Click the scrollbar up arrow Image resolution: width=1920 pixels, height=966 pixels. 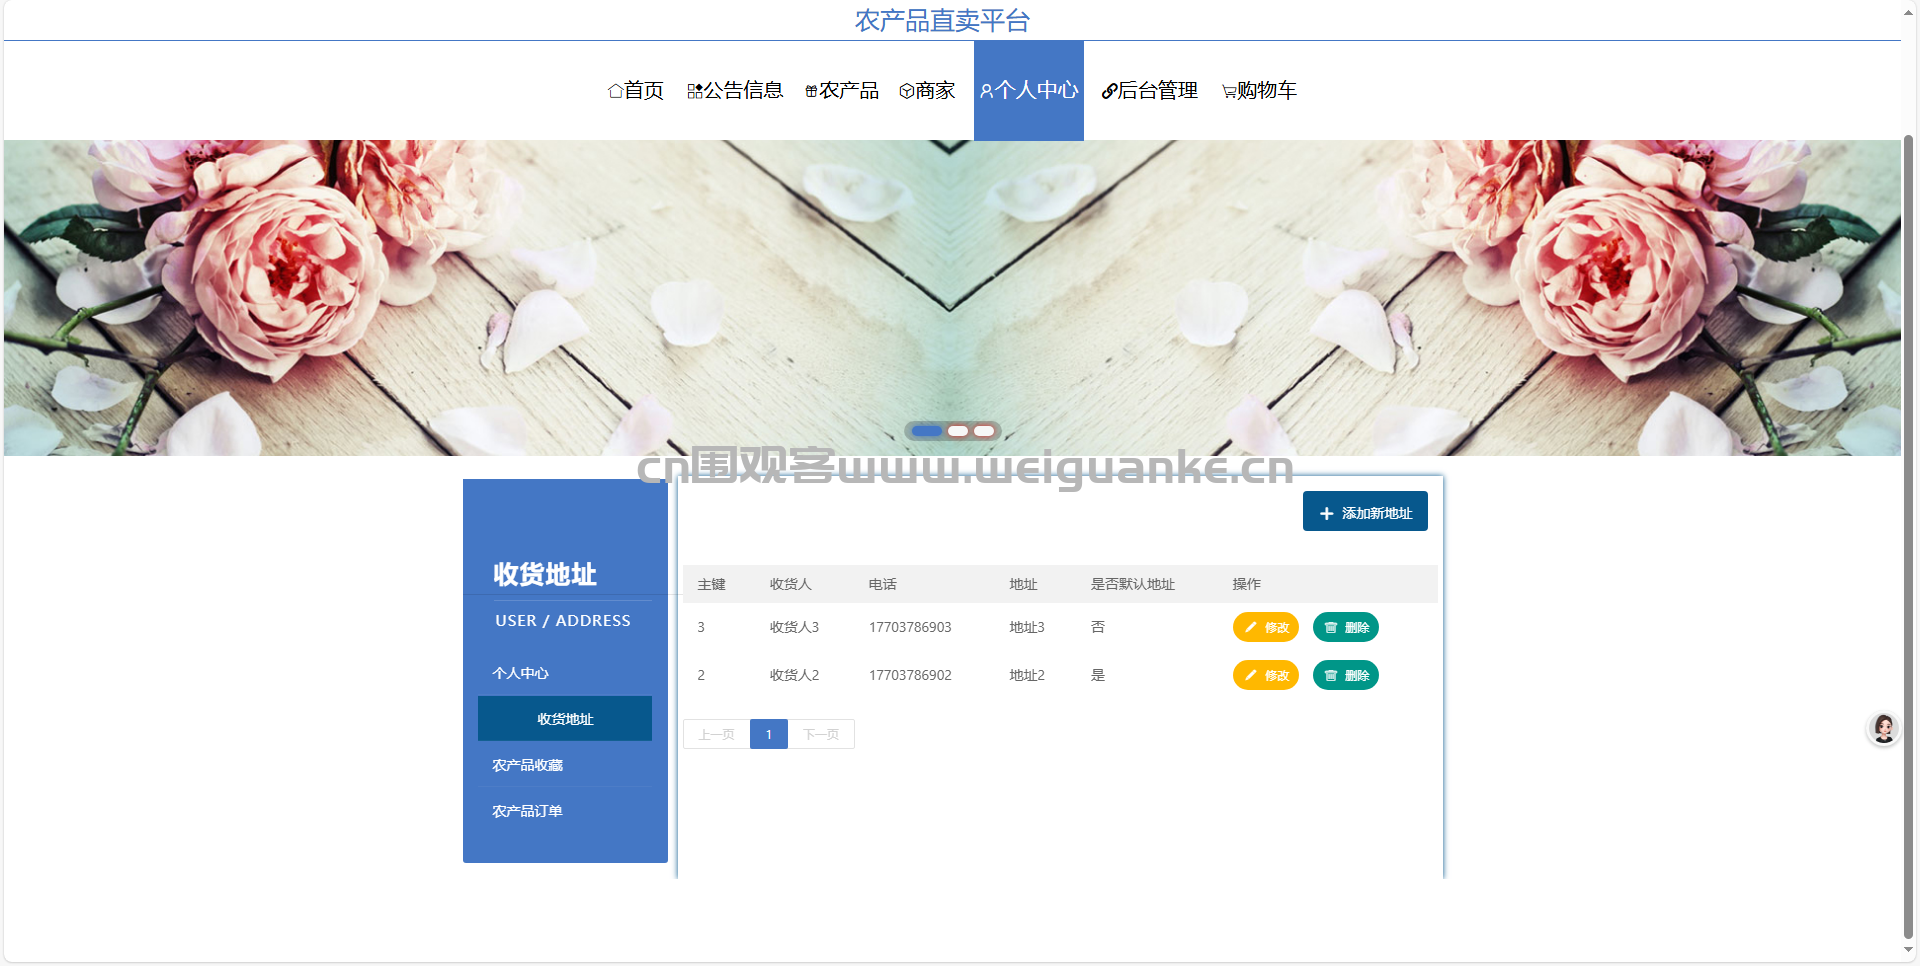tap(1908, 13)
